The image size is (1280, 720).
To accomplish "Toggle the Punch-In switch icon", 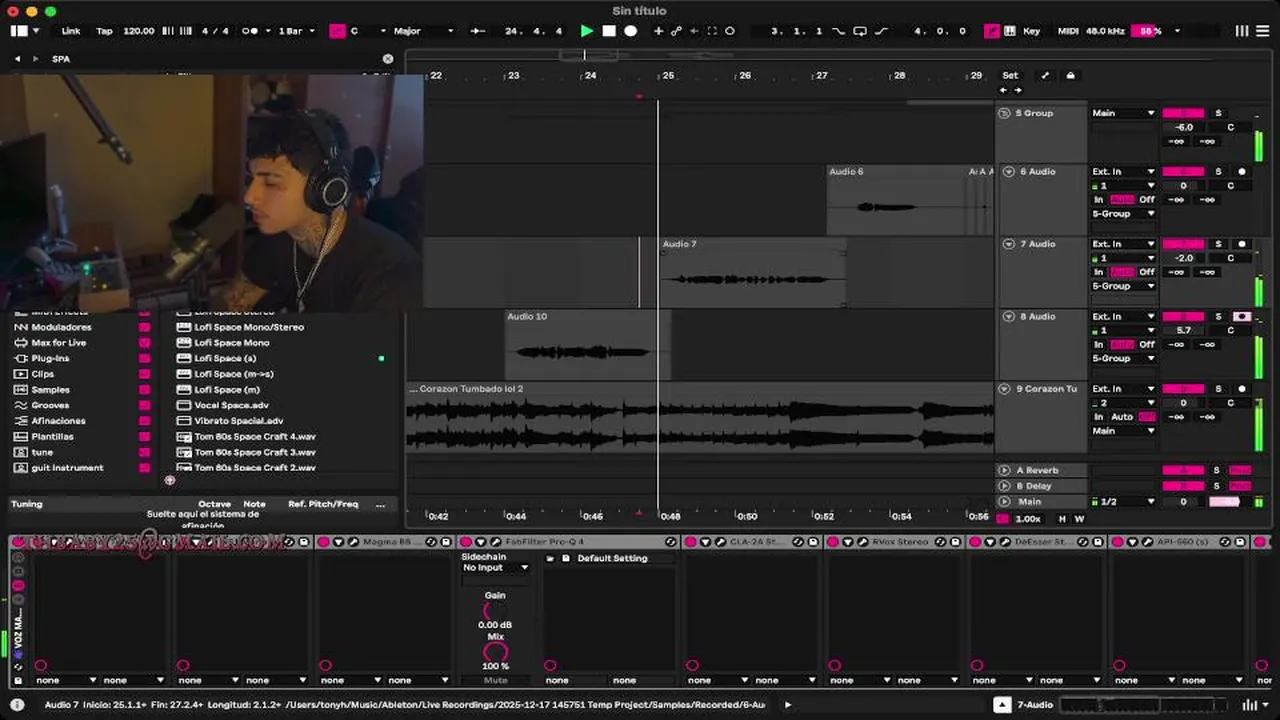I will [838, 31].
